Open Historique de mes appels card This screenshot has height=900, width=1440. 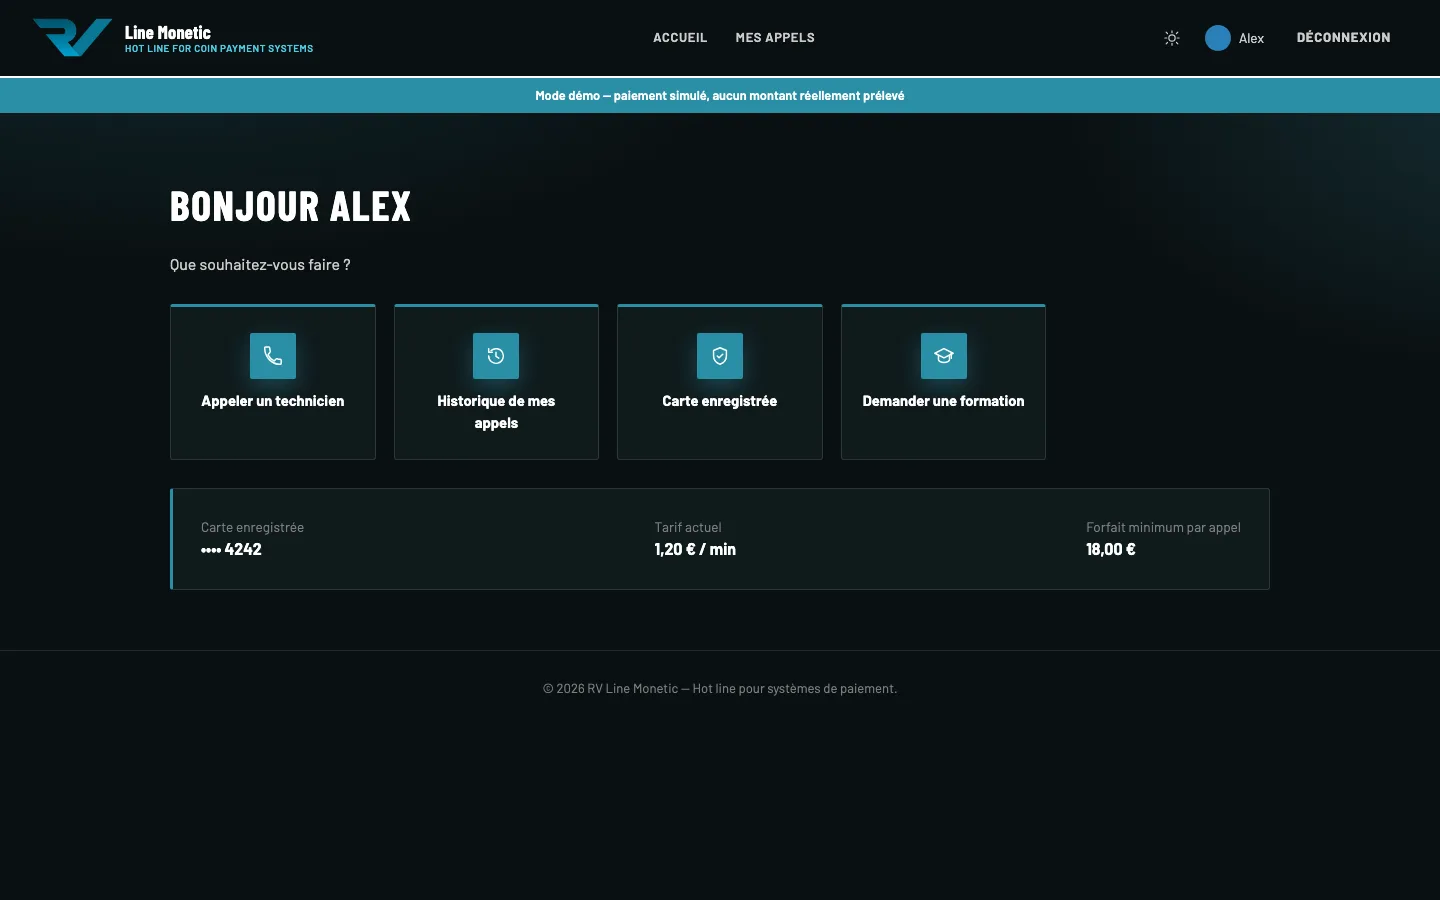tap(496, 382)
